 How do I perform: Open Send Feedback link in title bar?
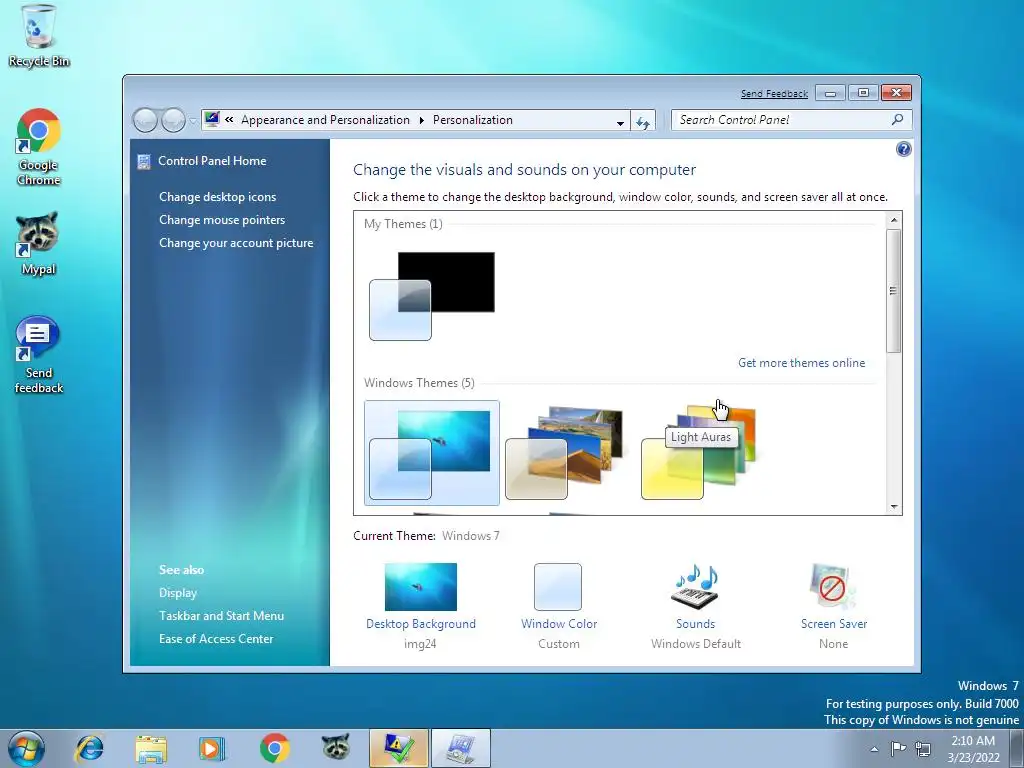tap(774, 93)
